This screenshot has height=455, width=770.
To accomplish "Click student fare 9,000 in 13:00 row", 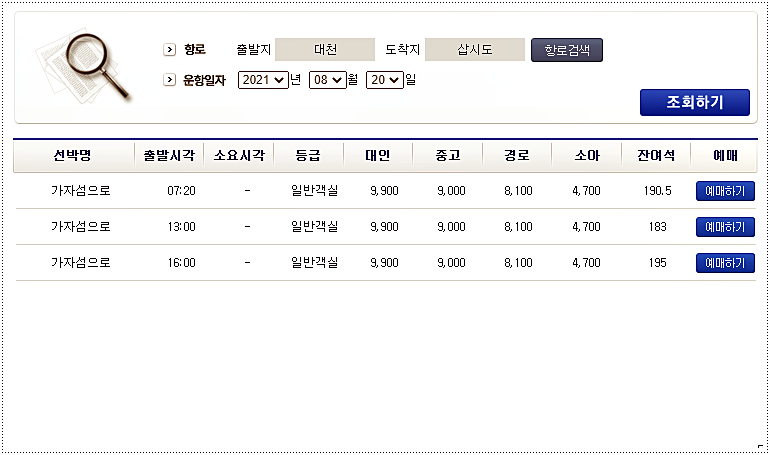I will (451, 227).
